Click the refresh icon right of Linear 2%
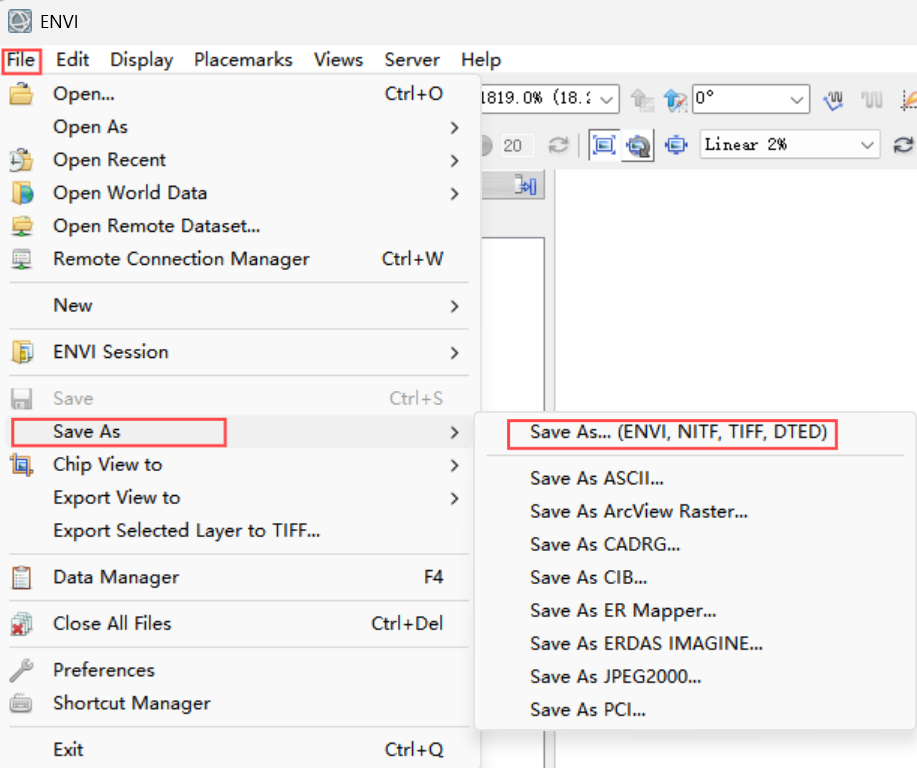 (904, 145)
